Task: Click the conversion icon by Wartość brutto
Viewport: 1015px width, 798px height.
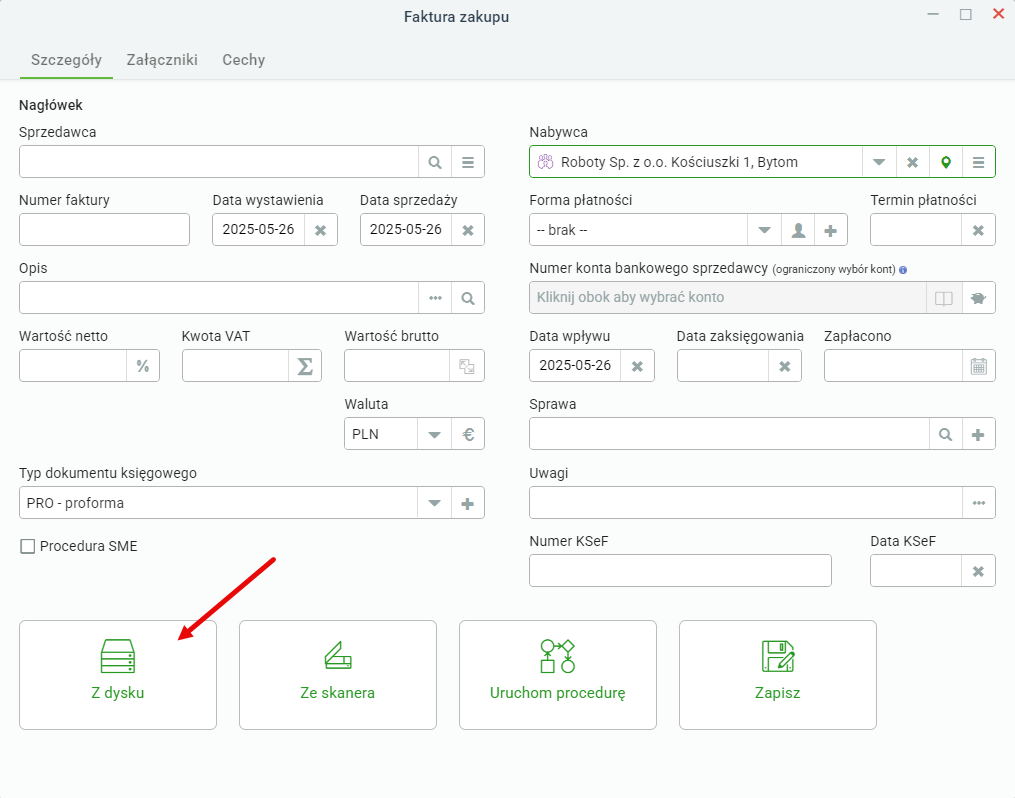Action: coord(467,366)
